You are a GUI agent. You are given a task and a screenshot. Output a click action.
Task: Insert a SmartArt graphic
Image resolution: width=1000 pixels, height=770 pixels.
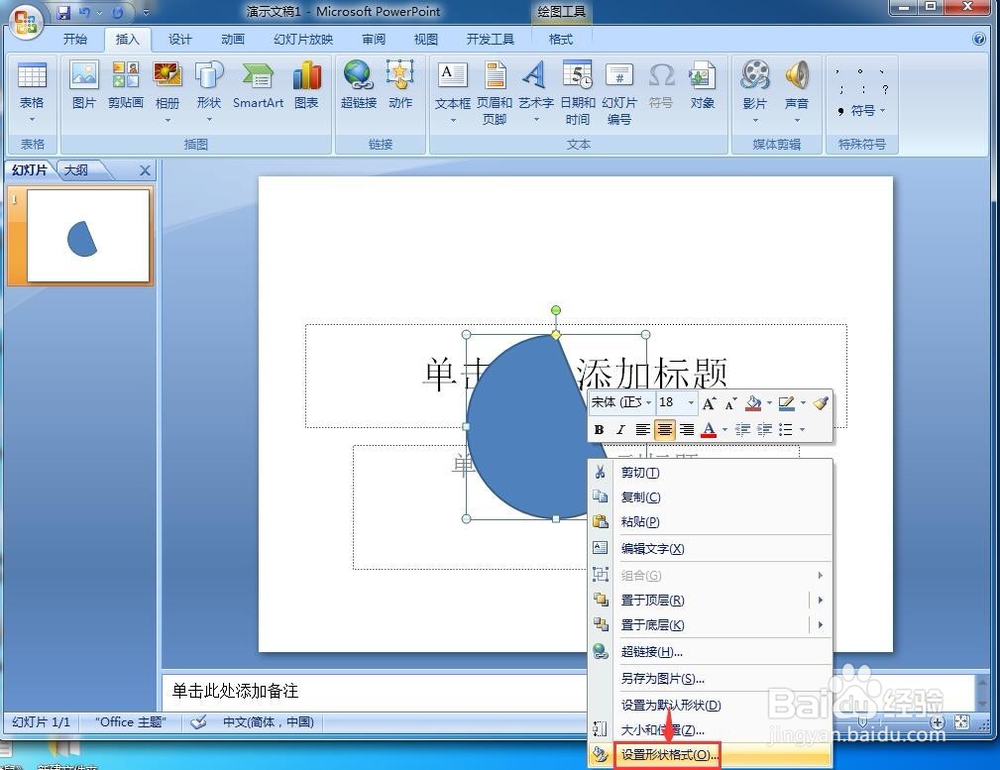coord(257,88)
